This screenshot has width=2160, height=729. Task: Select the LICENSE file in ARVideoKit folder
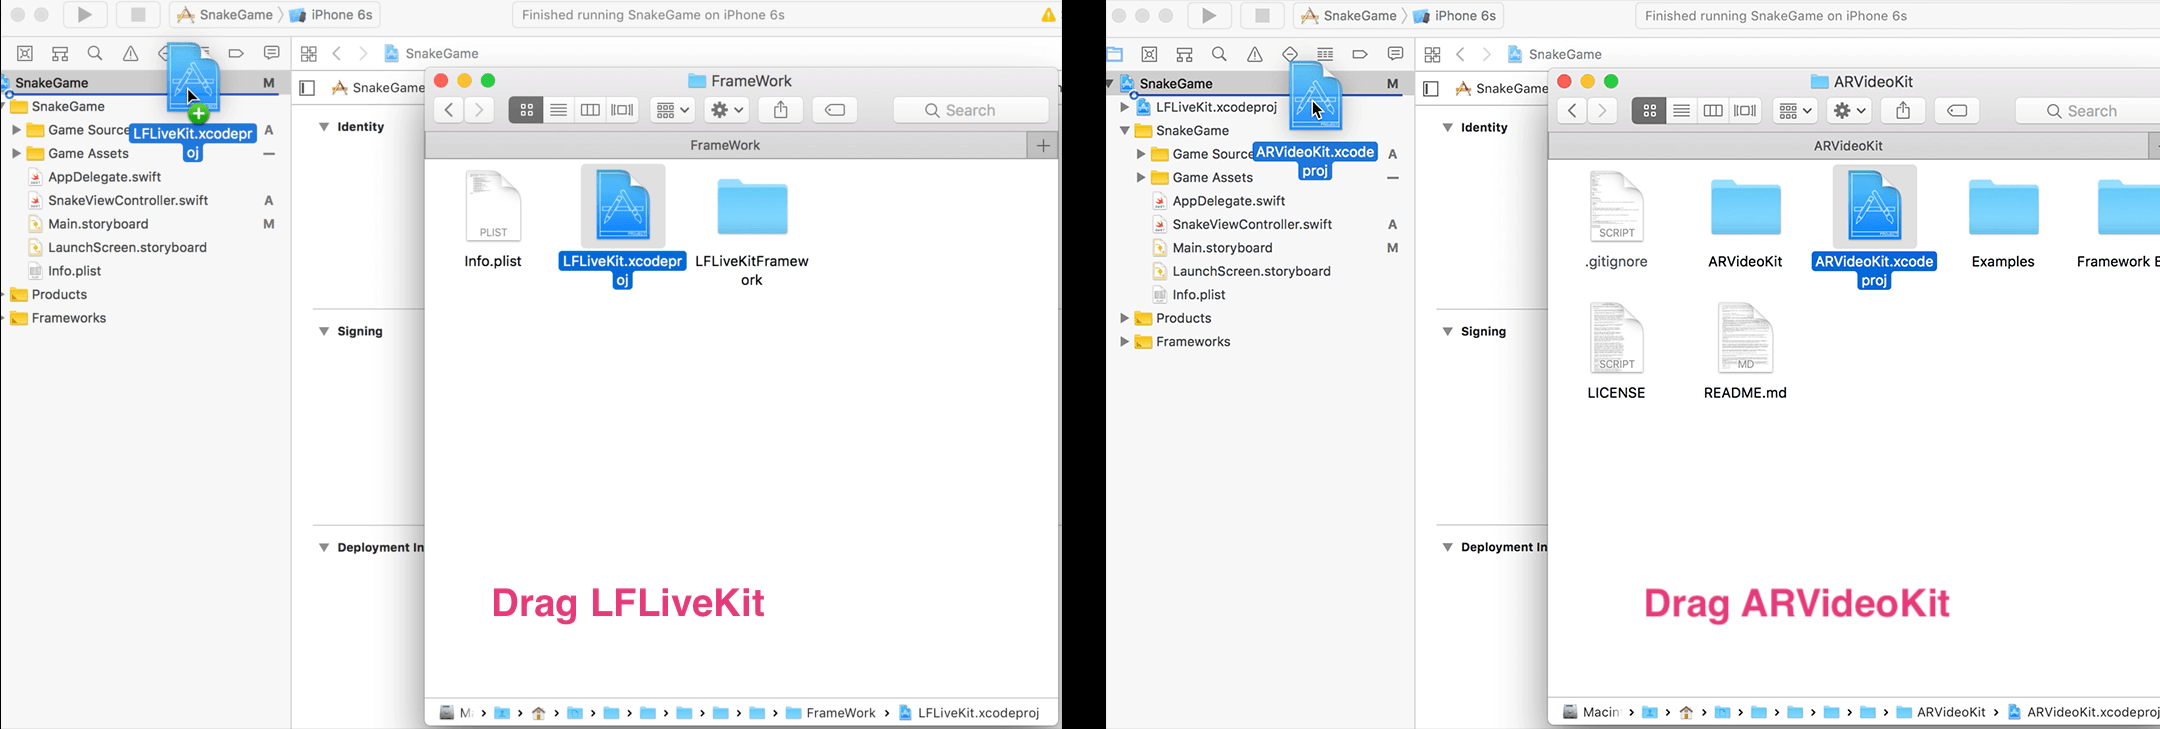(x=1616, y=340)
